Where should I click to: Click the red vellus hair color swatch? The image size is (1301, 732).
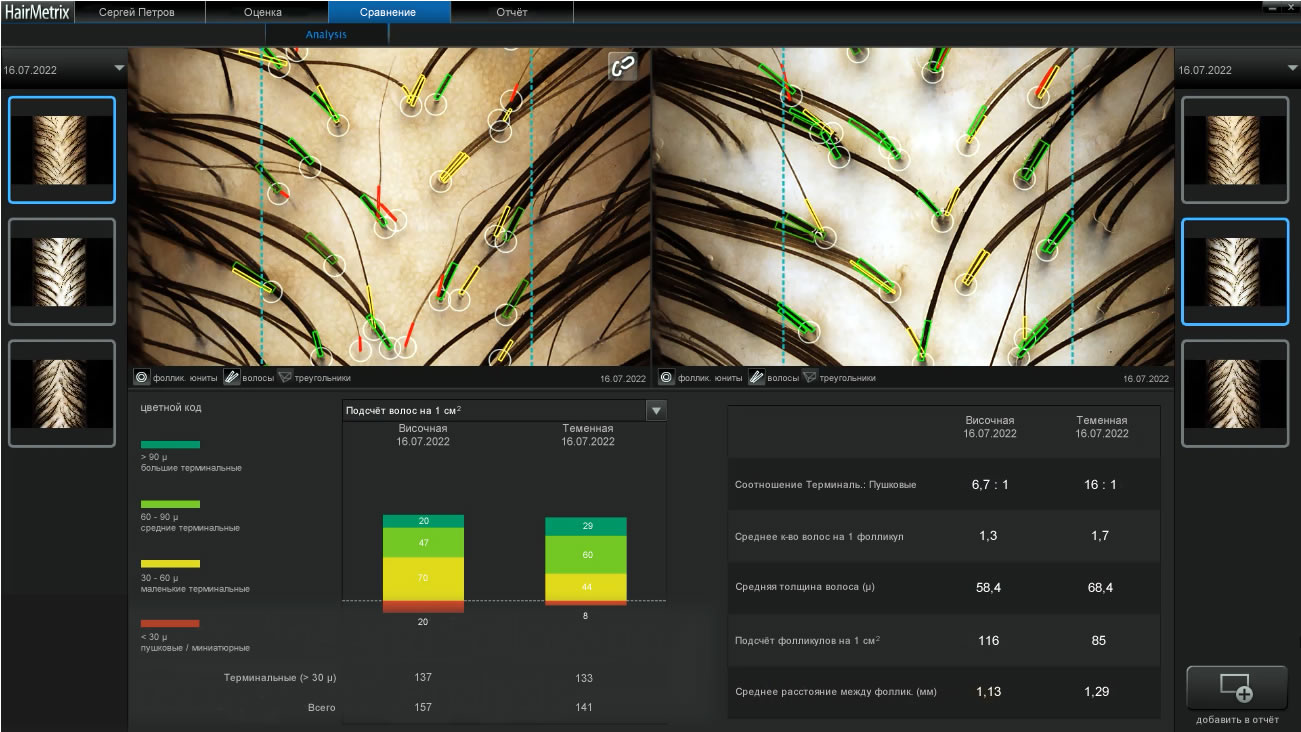point(170,623)
